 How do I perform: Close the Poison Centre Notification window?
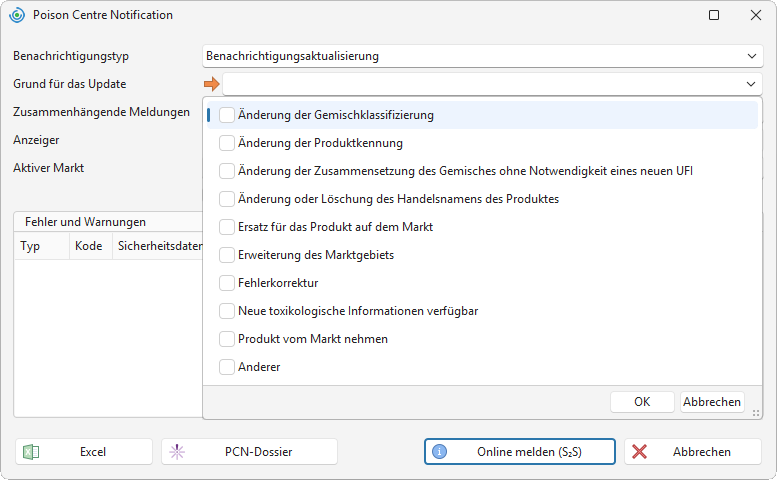coord(756,15)
